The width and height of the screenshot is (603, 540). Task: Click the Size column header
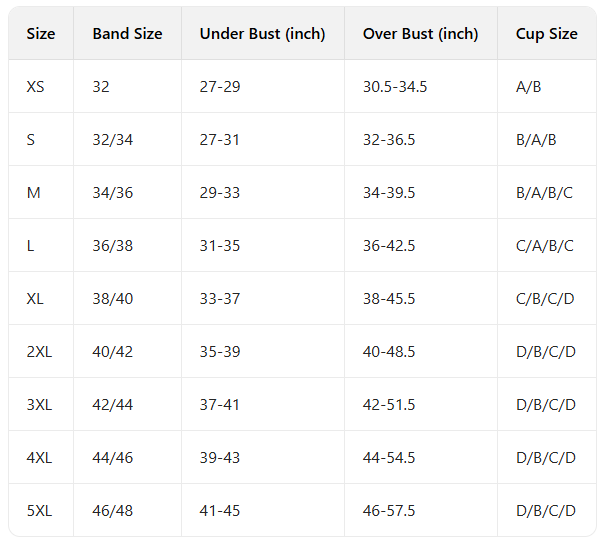click(41, 34)
